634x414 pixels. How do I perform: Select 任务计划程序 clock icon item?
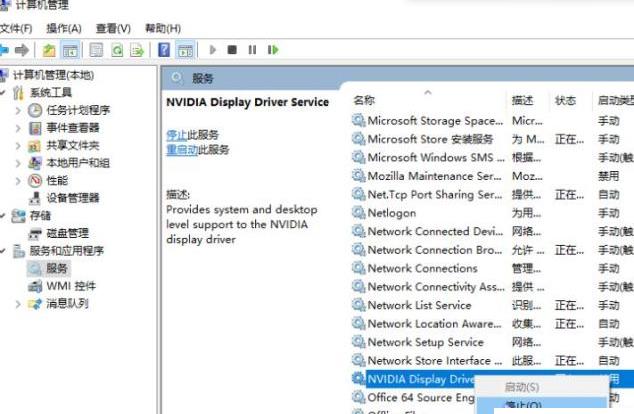pos(35,110)
